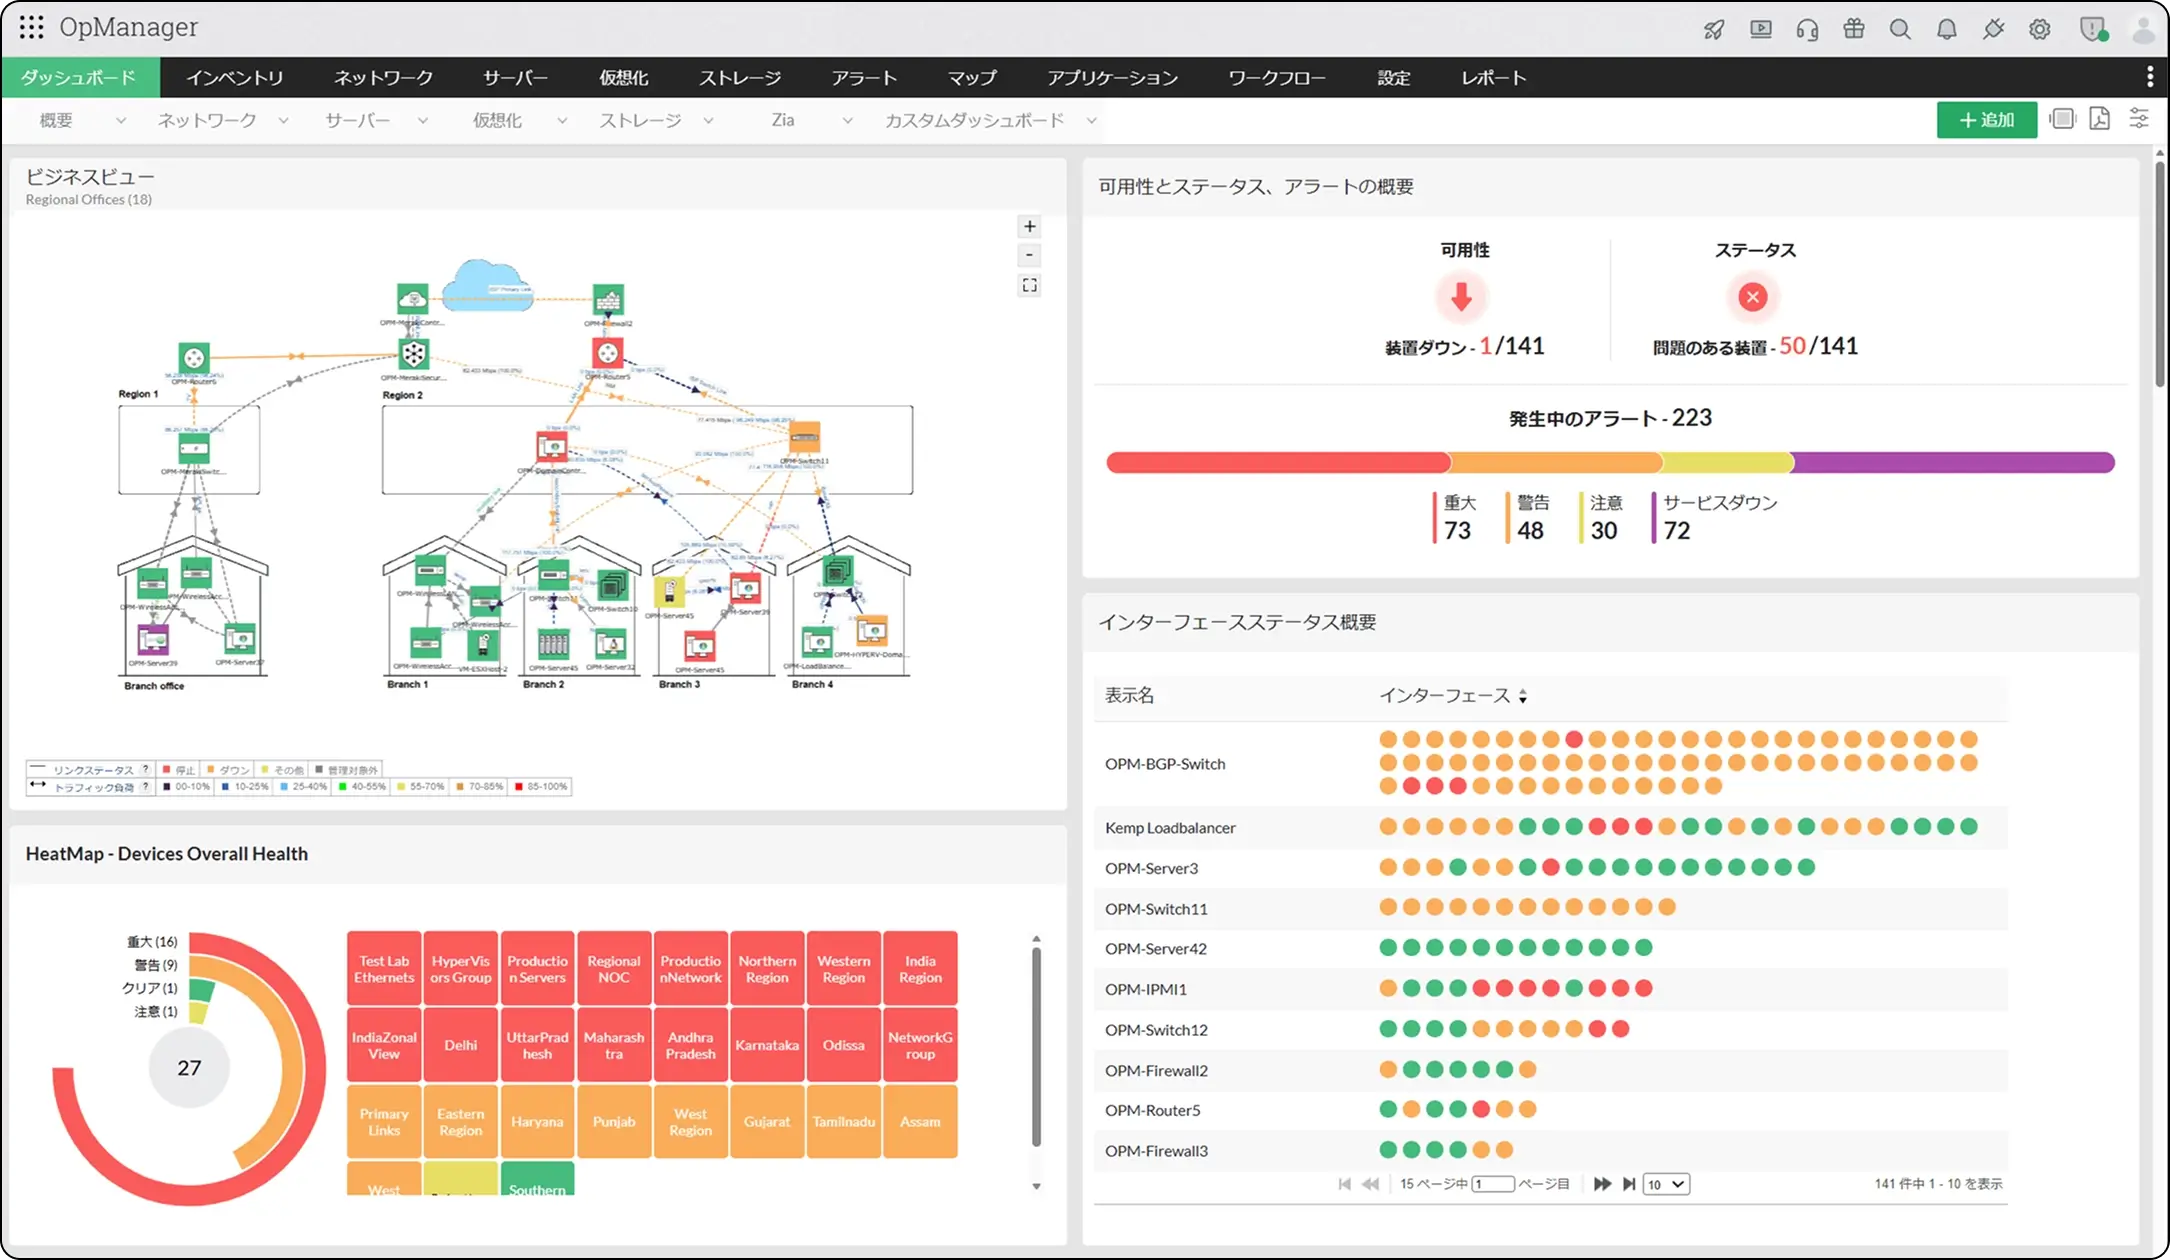Click the headset support icon
Viewport: 2170px width, 1260px height.
[1807, 29]
